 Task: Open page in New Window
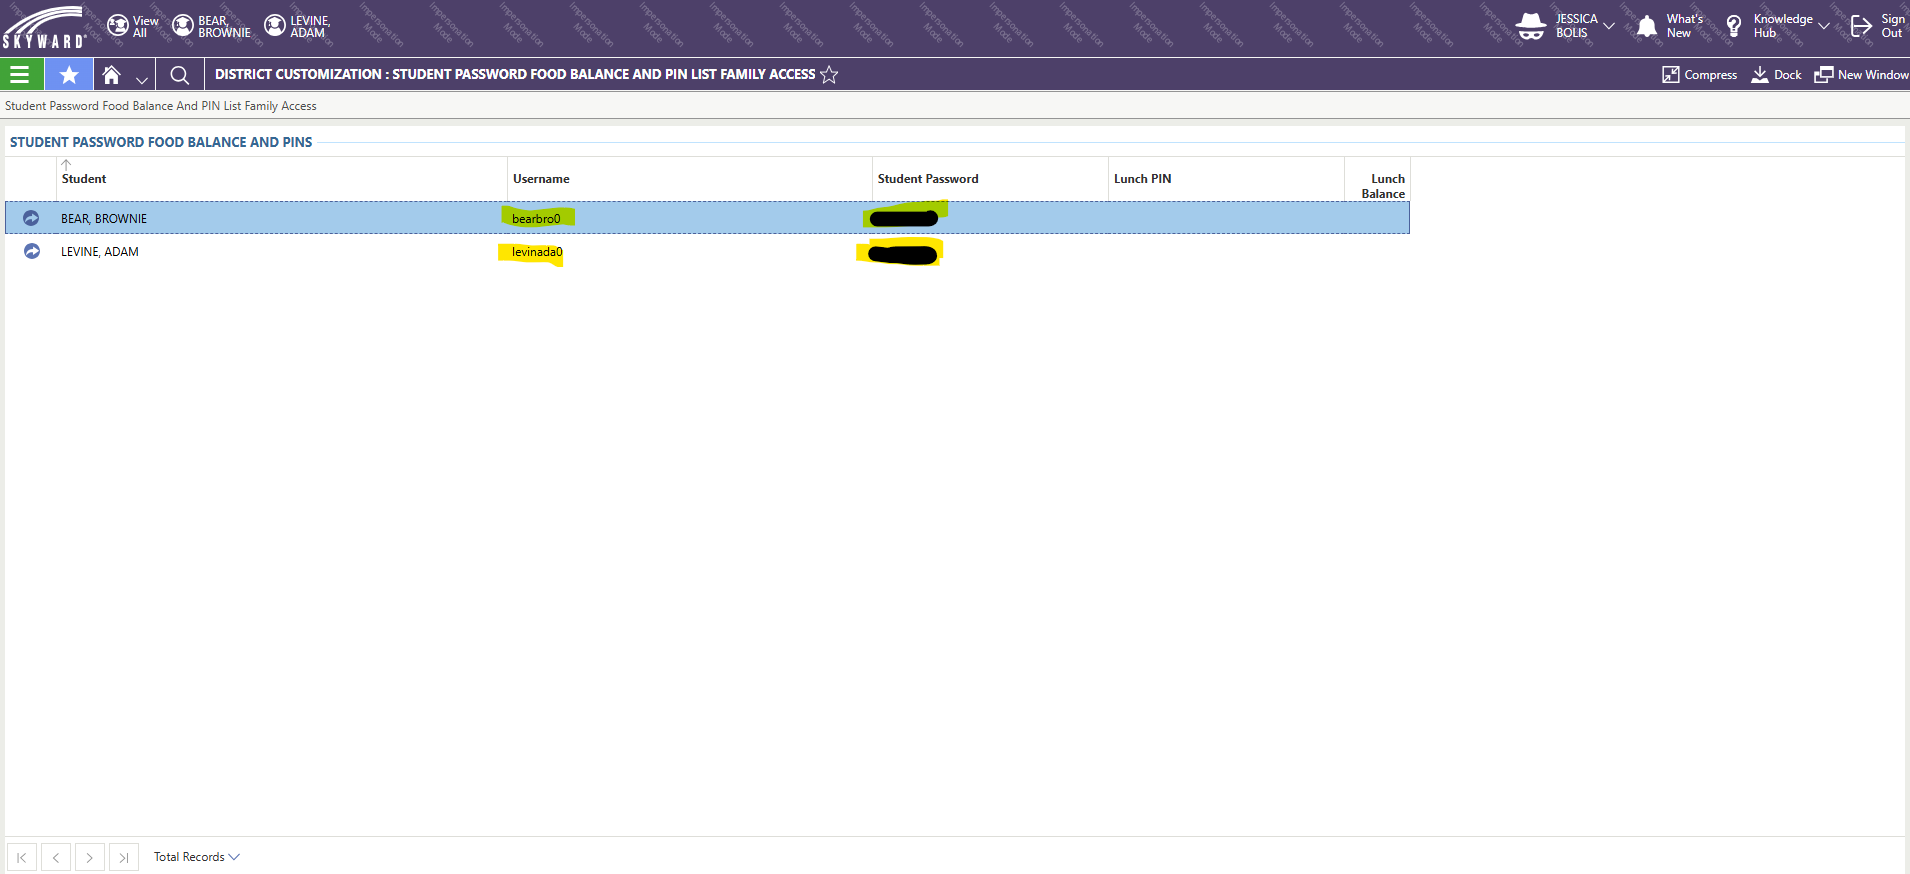click(1861, 75)
